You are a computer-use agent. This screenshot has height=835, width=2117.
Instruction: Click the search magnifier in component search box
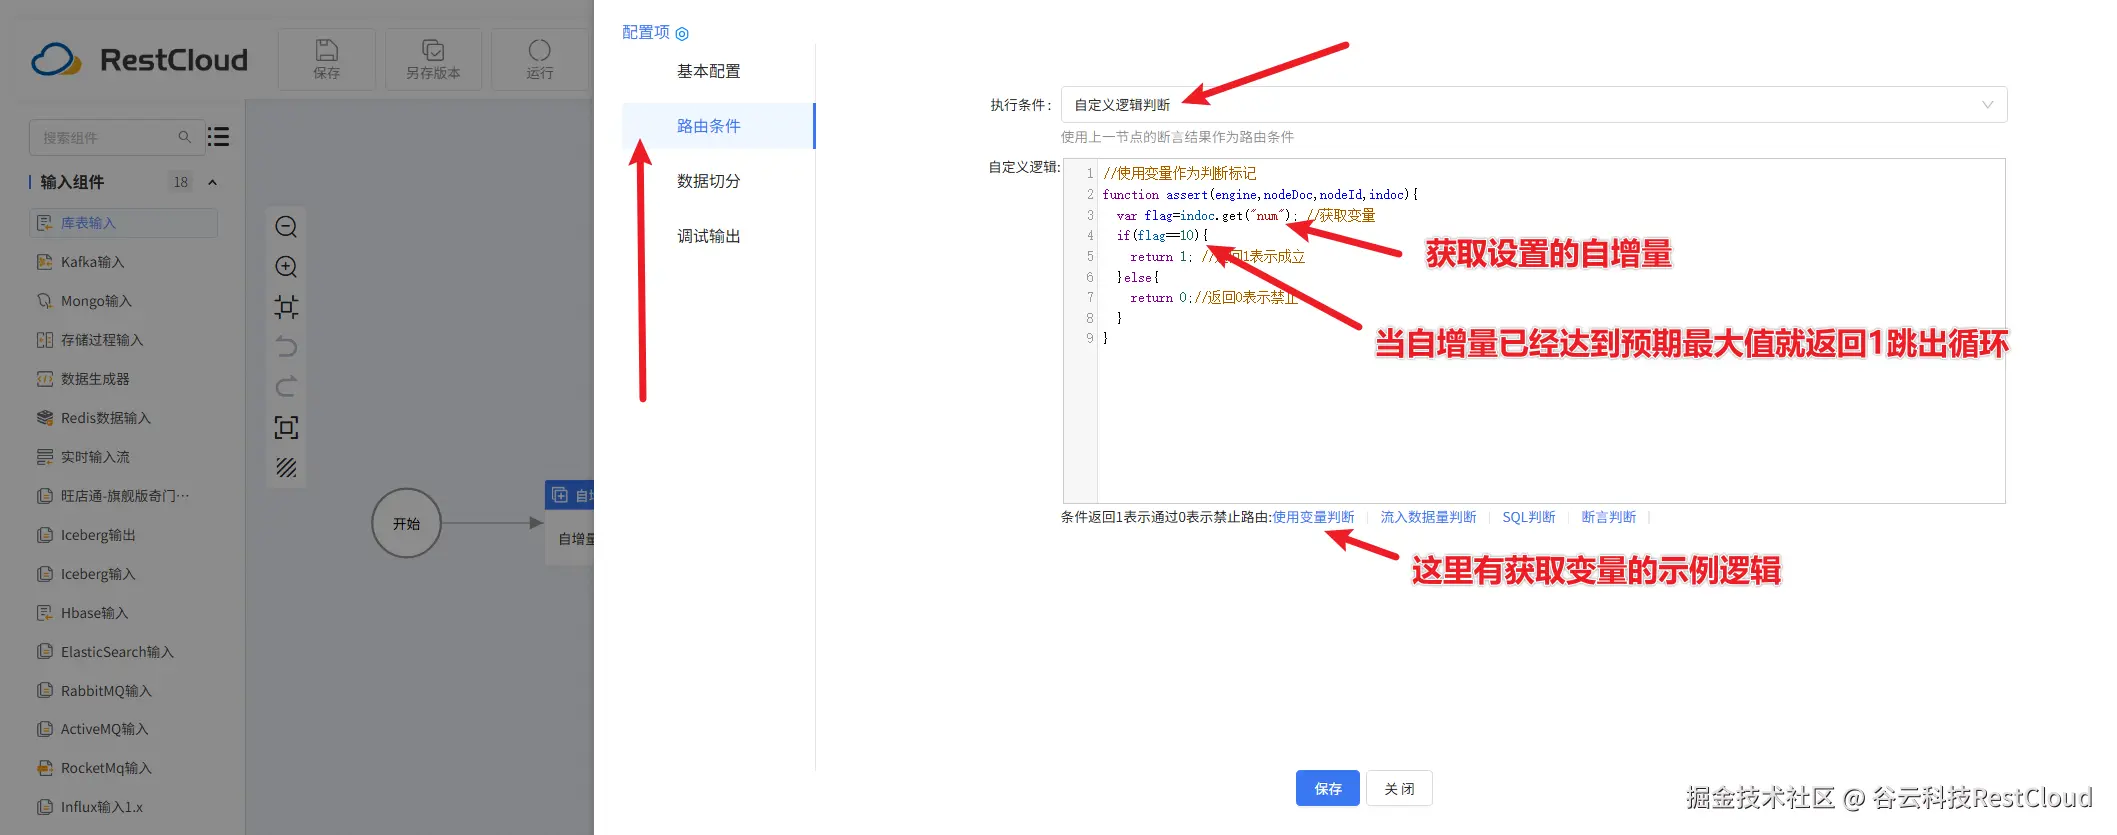(x=185, y=137)
